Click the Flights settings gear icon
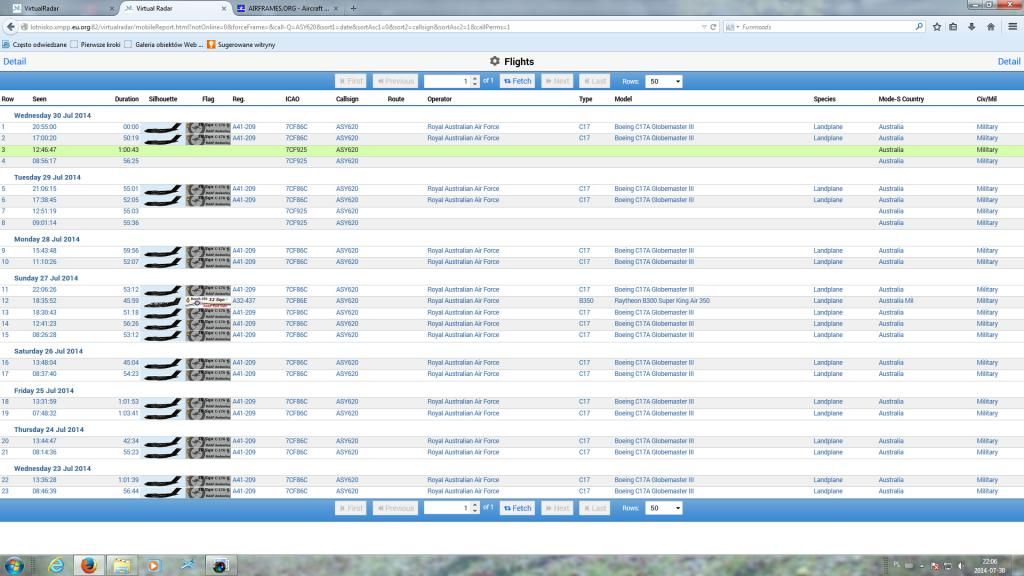The width and height of the screenshot is (1024, 576). [x=494, y=62]
